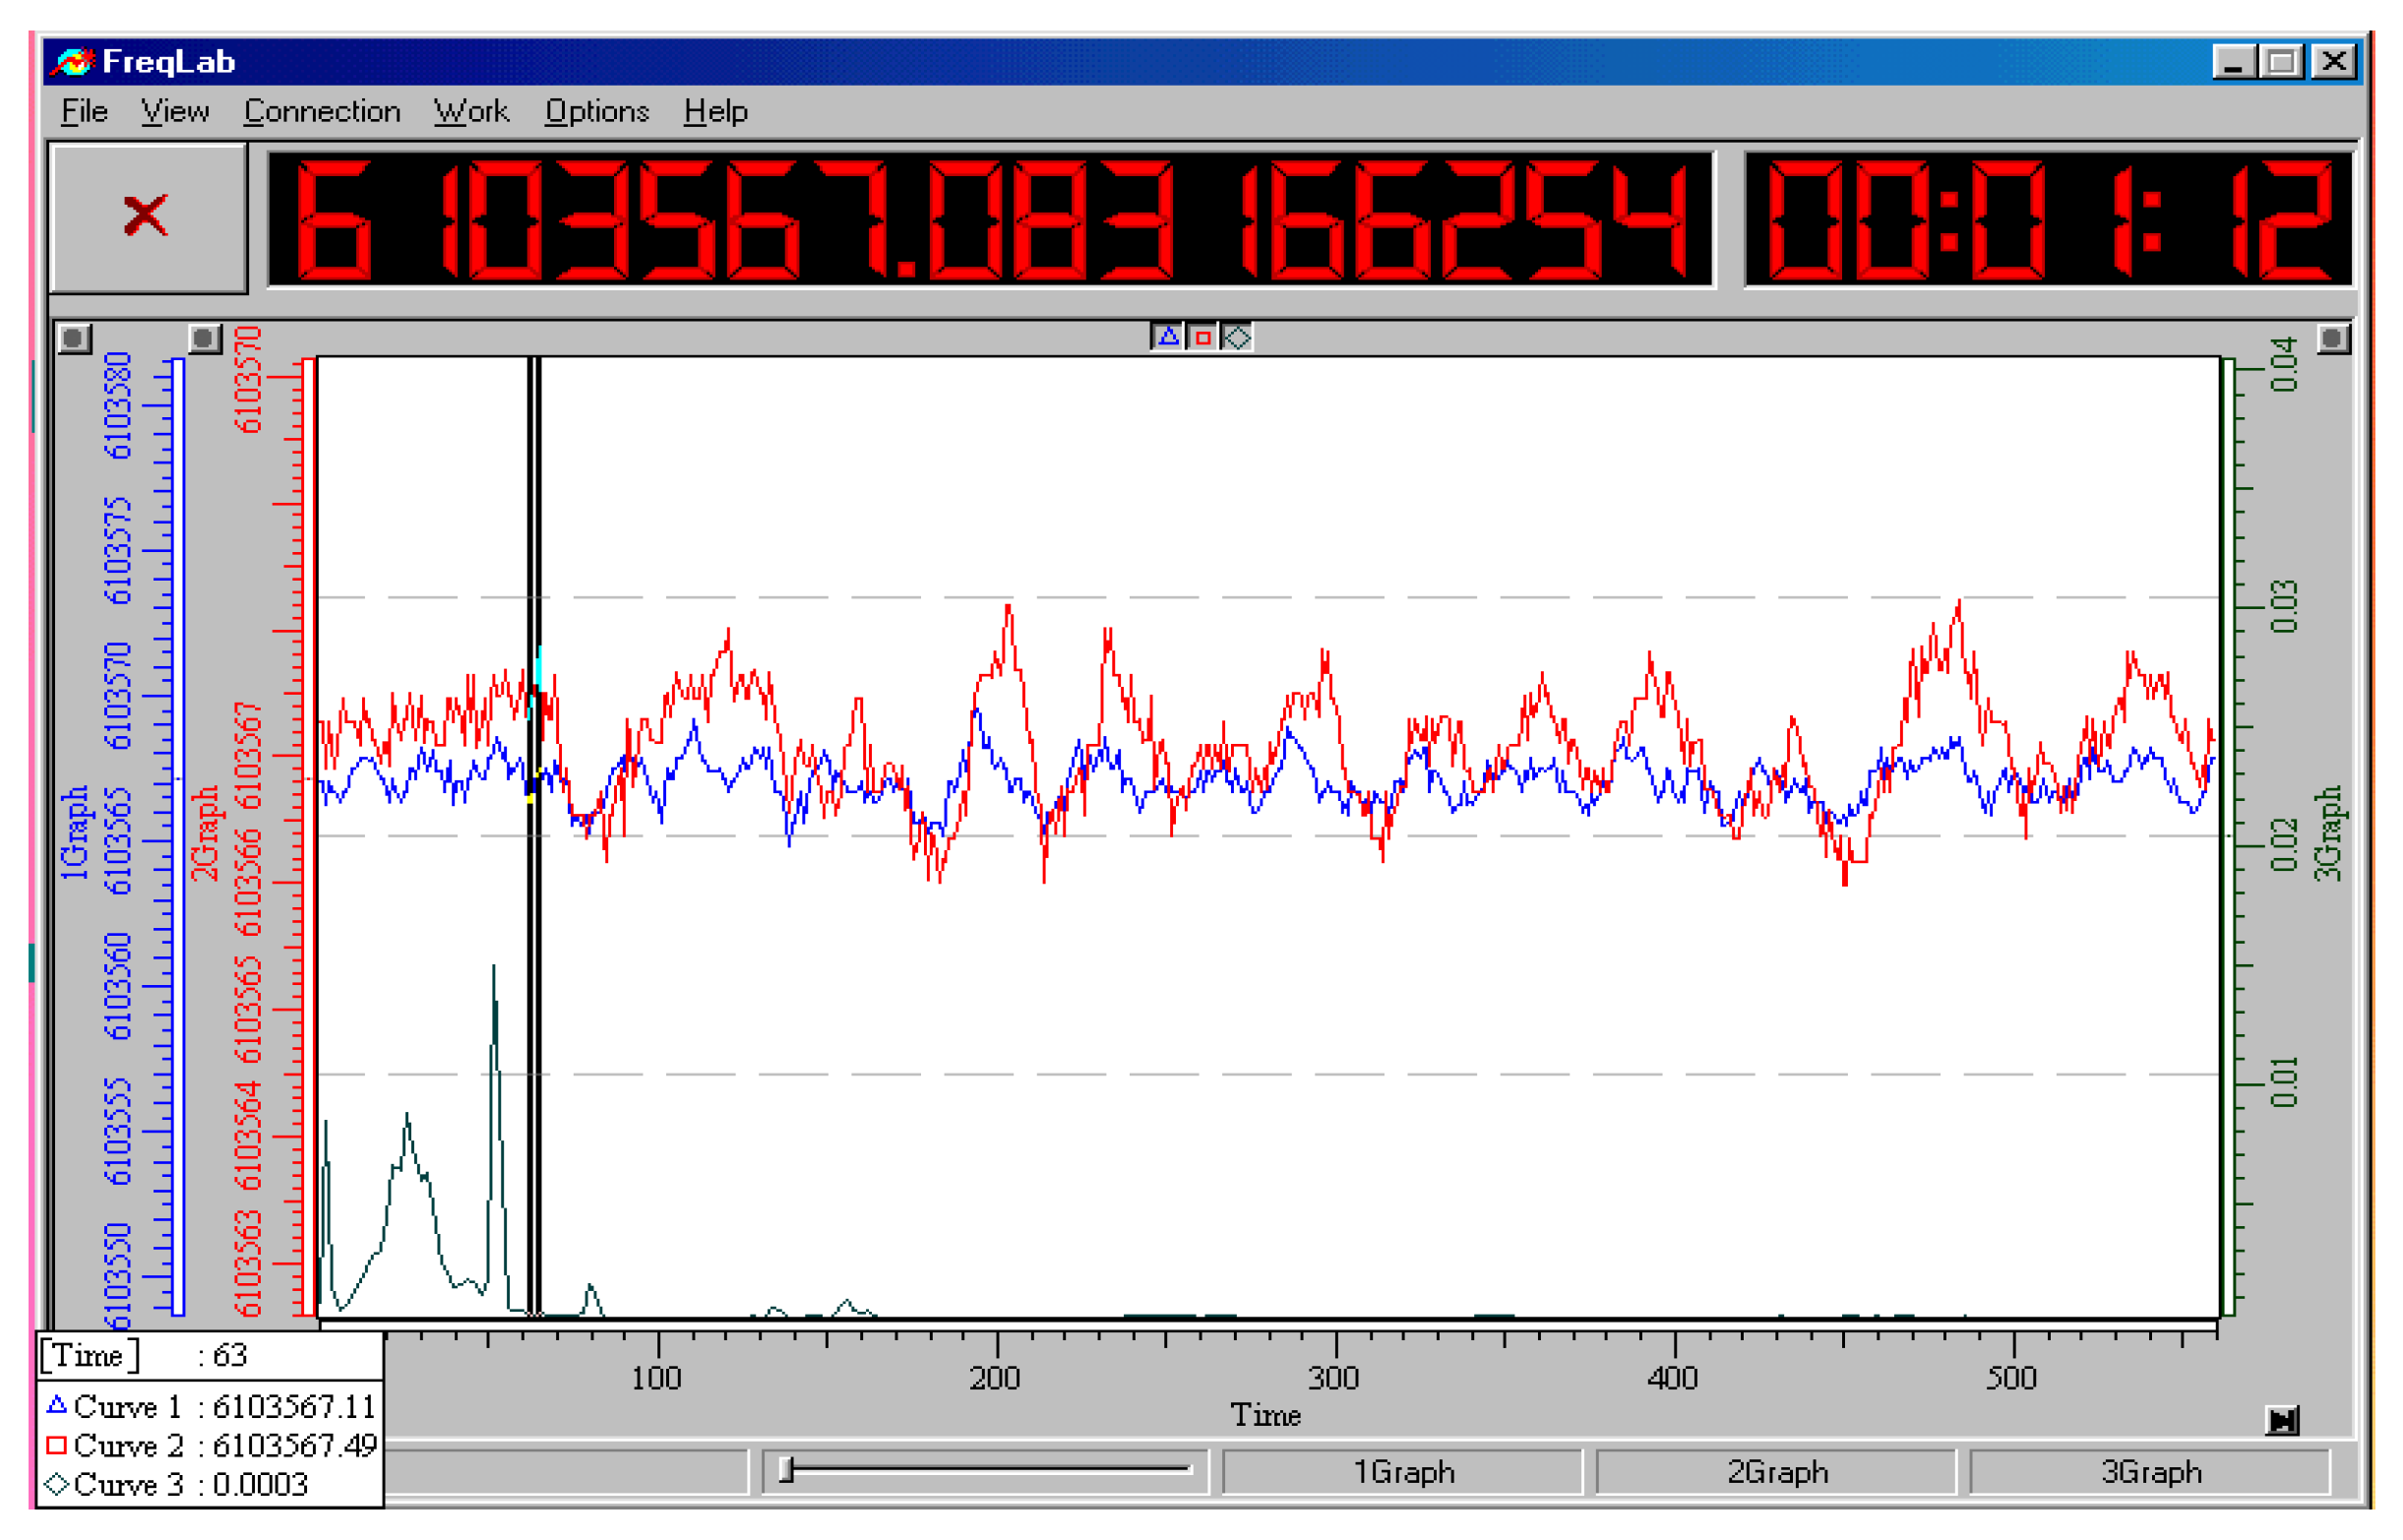Expand the Connection menu
The width and height of the screenshot is (2403, 1540).
[322, 111]
